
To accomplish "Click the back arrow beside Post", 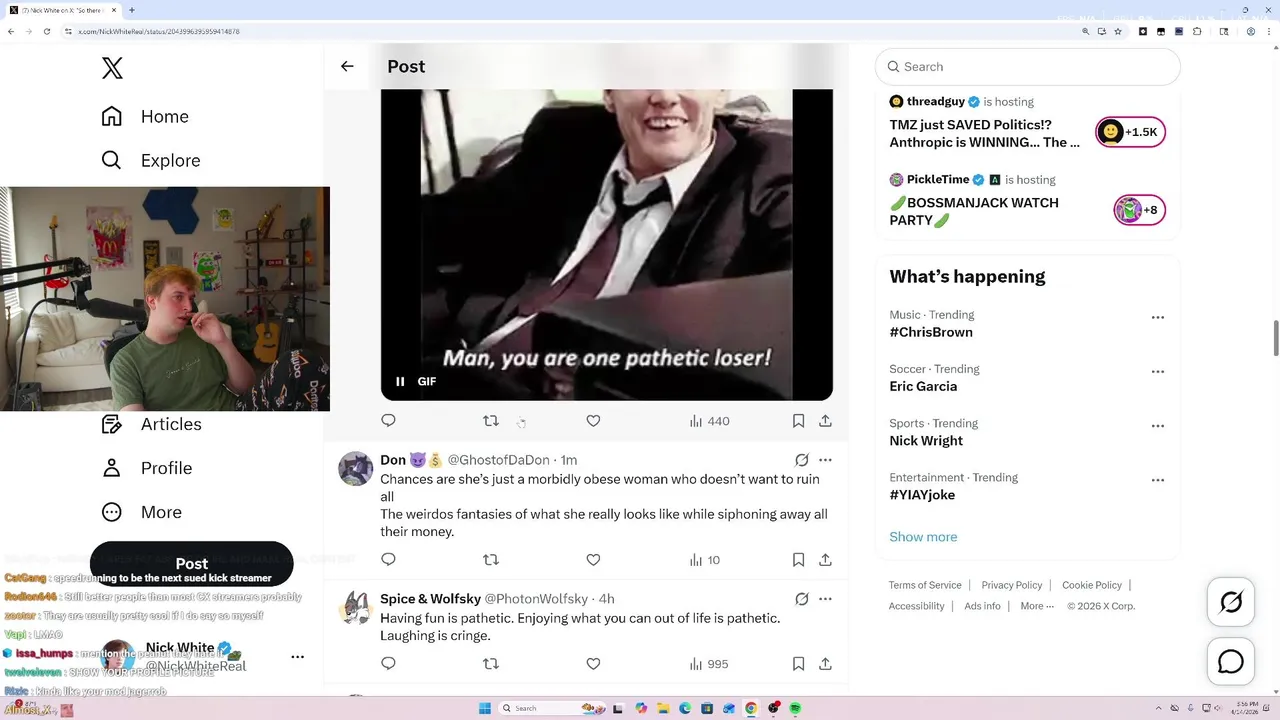I will tap(347, 66).
